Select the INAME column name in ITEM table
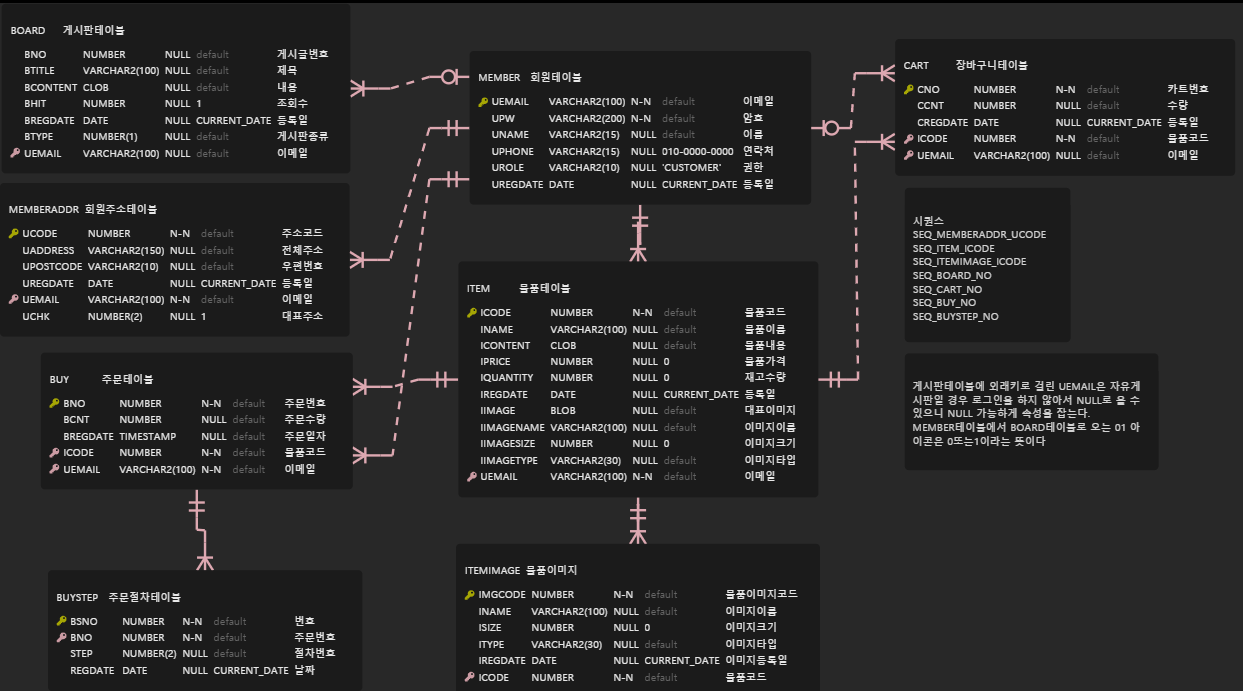This screenshot has height=691, width=1243. [497, 329]
